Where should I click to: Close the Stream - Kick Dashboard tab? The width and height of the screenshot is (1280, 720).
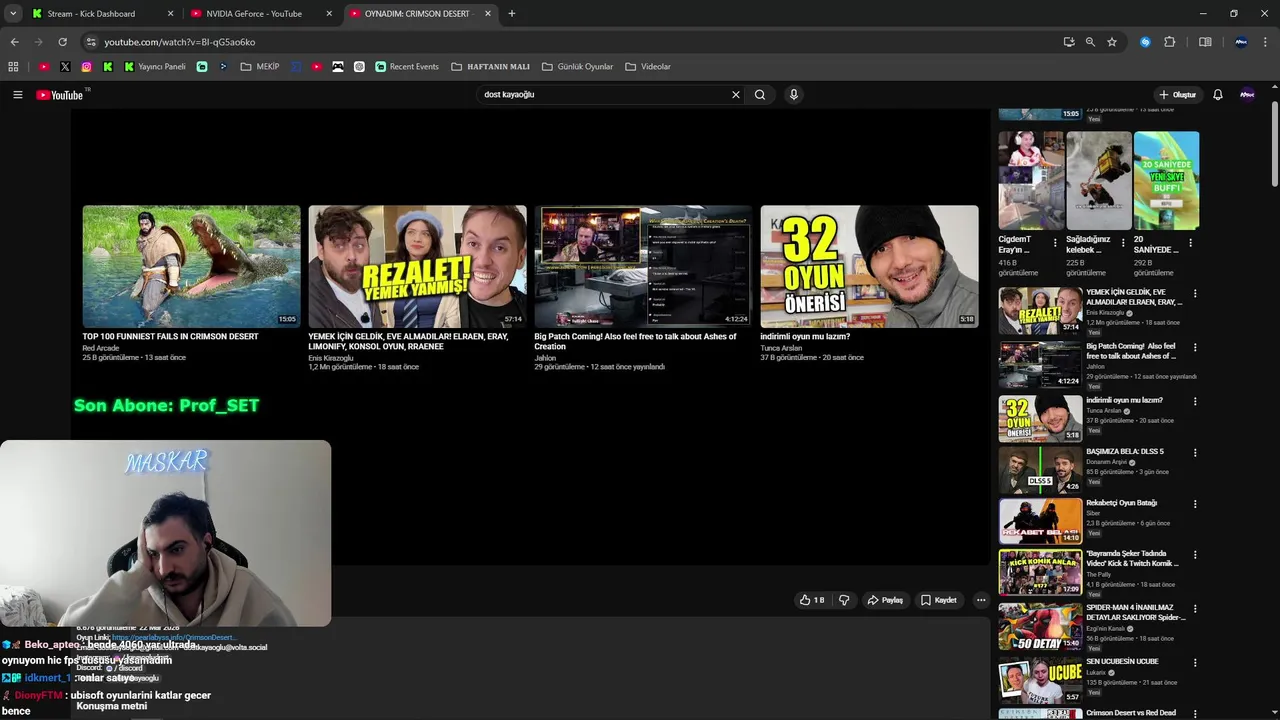tap(170, 14)
